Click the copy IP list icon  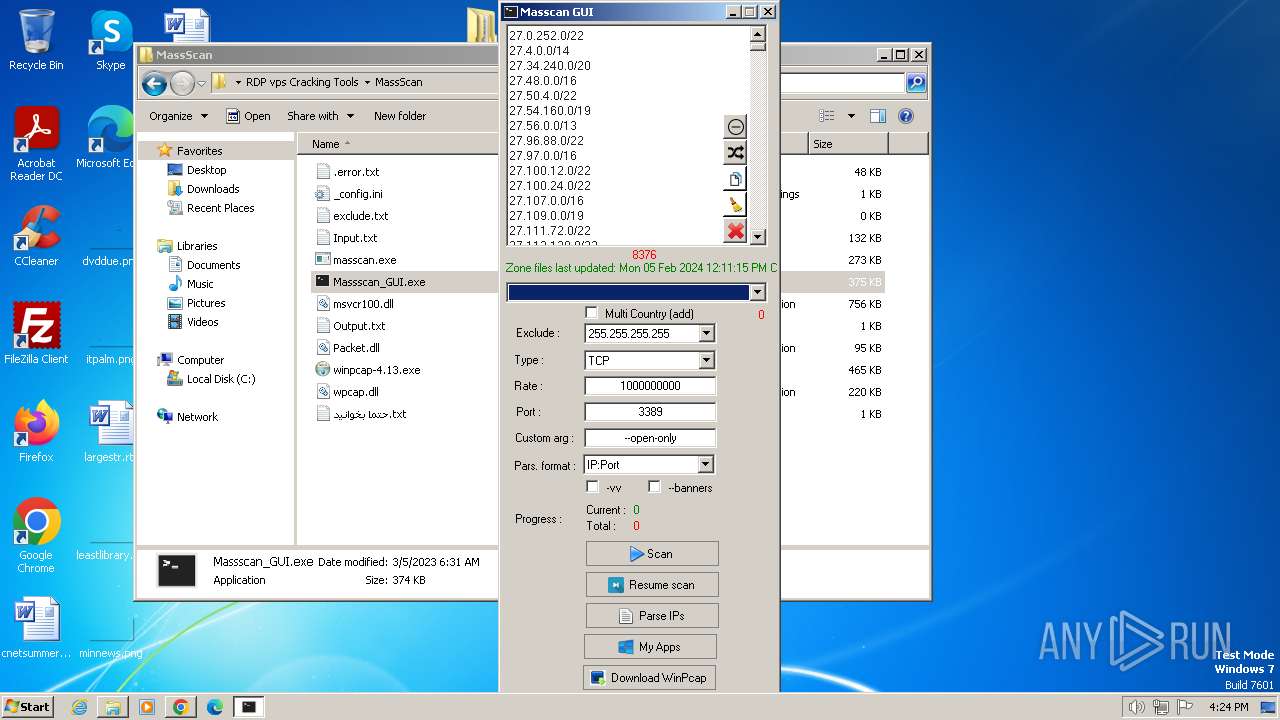[x=736, y=179]
